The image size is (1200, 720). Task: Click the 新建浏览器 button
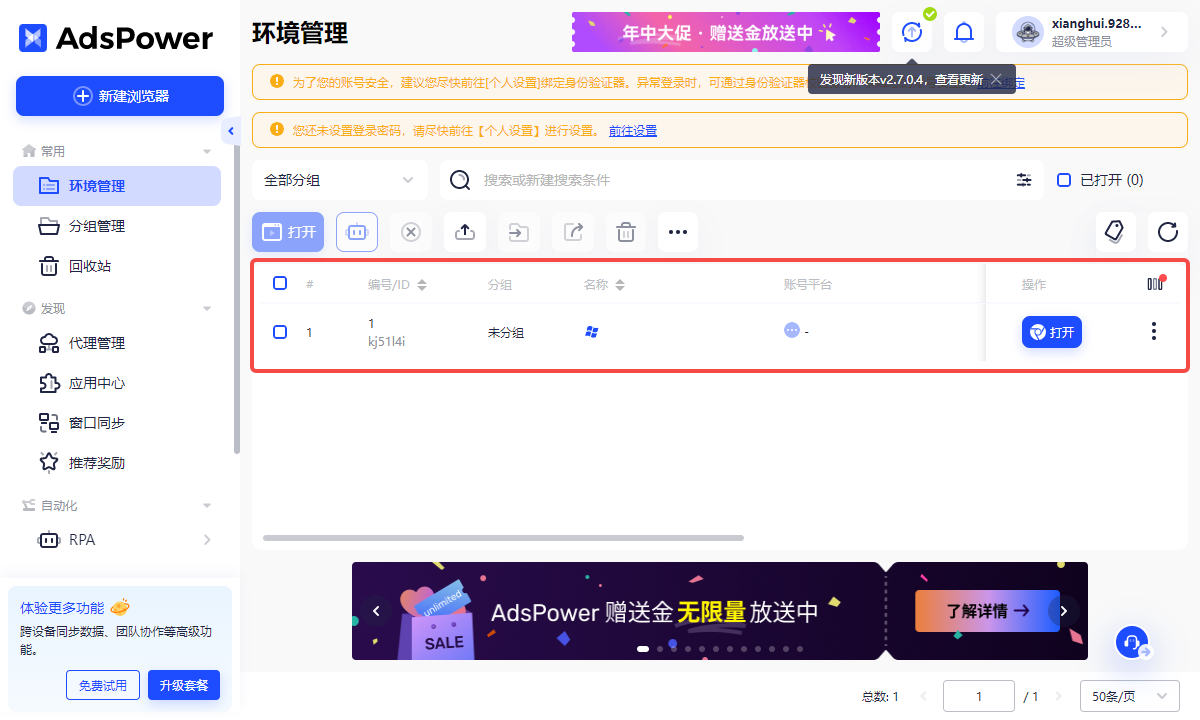click(x=120, y=96)
